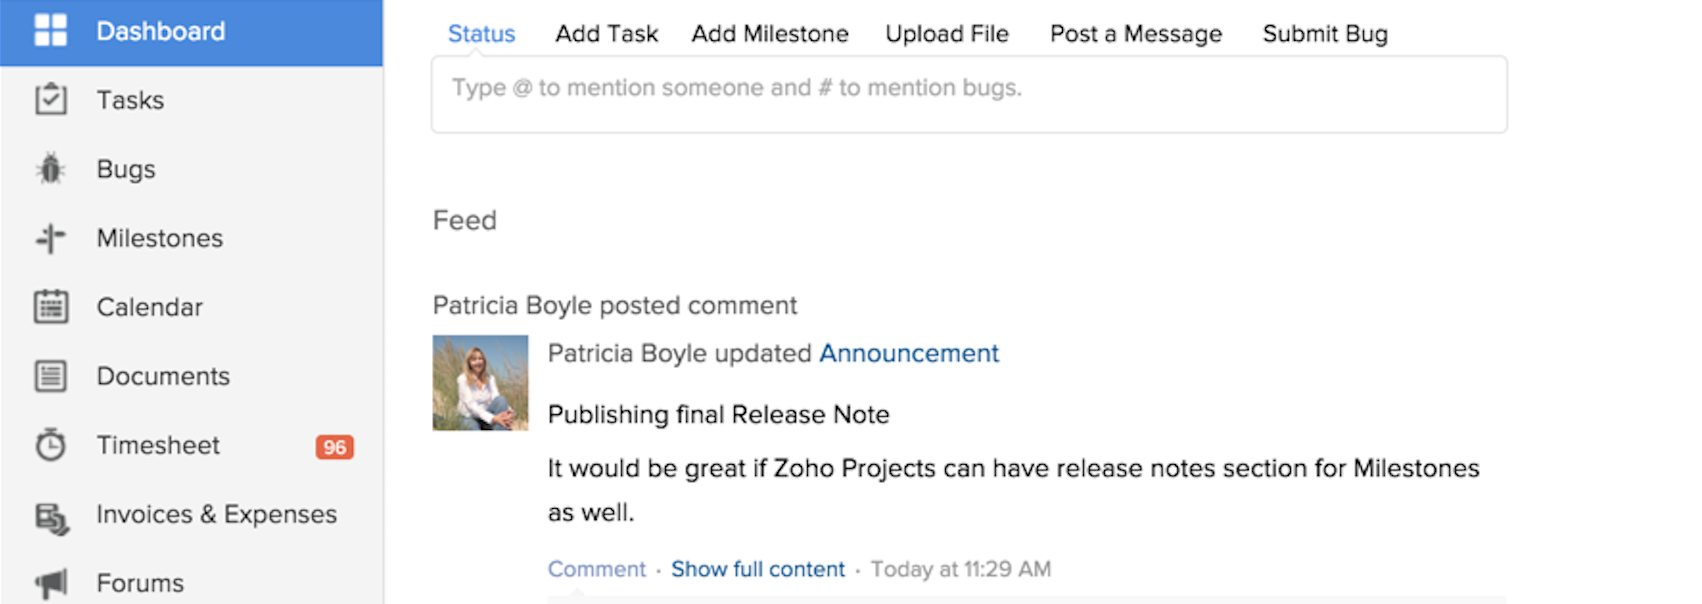Click the status input field to mention someone
Screen dimensions: 1702x604
968,94
